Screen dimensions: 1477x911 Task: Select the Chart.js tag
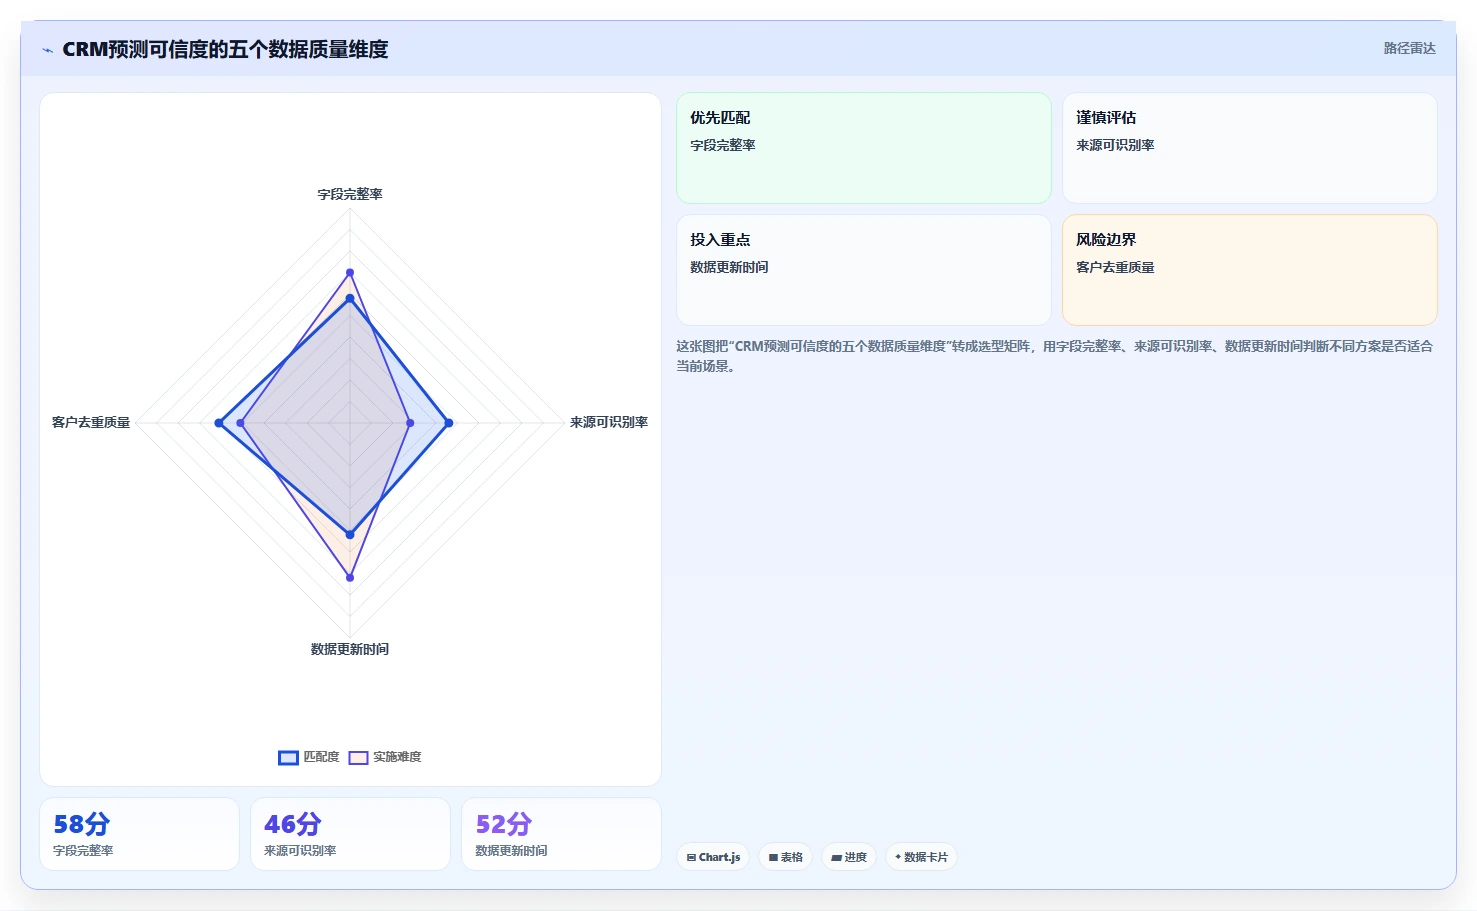click(713, 857)
